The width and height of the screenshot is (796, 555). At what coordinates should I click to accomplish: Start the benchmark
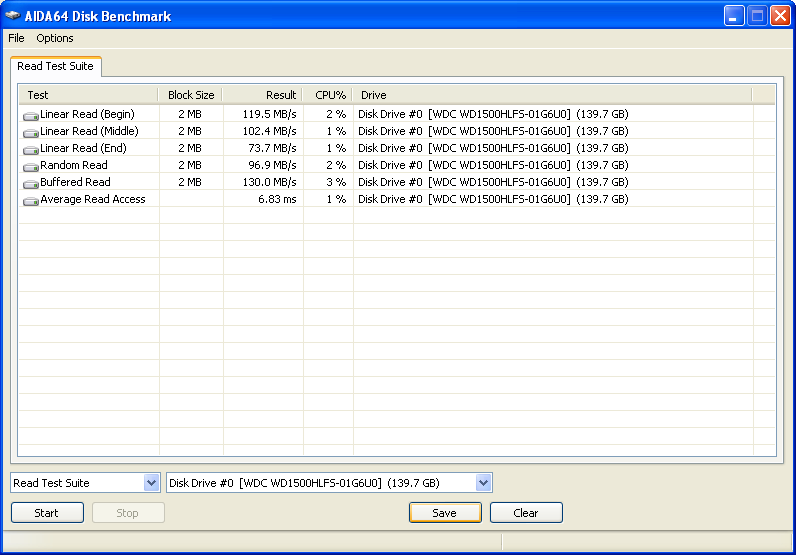coord(47,513)
